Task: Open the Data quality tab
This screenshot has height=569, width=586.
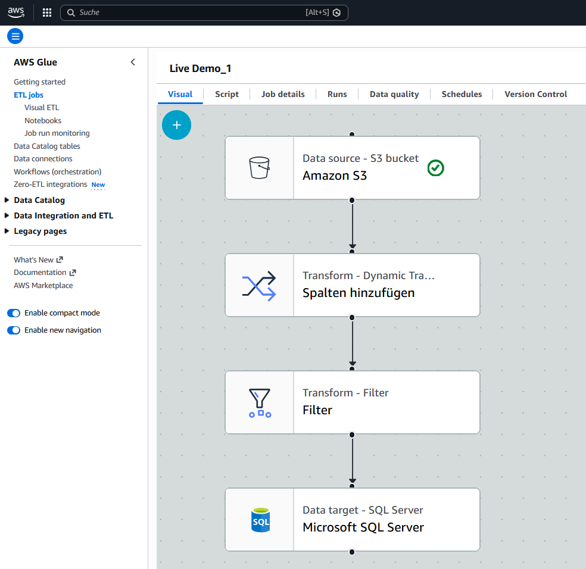Action: [x=394, y=94]
